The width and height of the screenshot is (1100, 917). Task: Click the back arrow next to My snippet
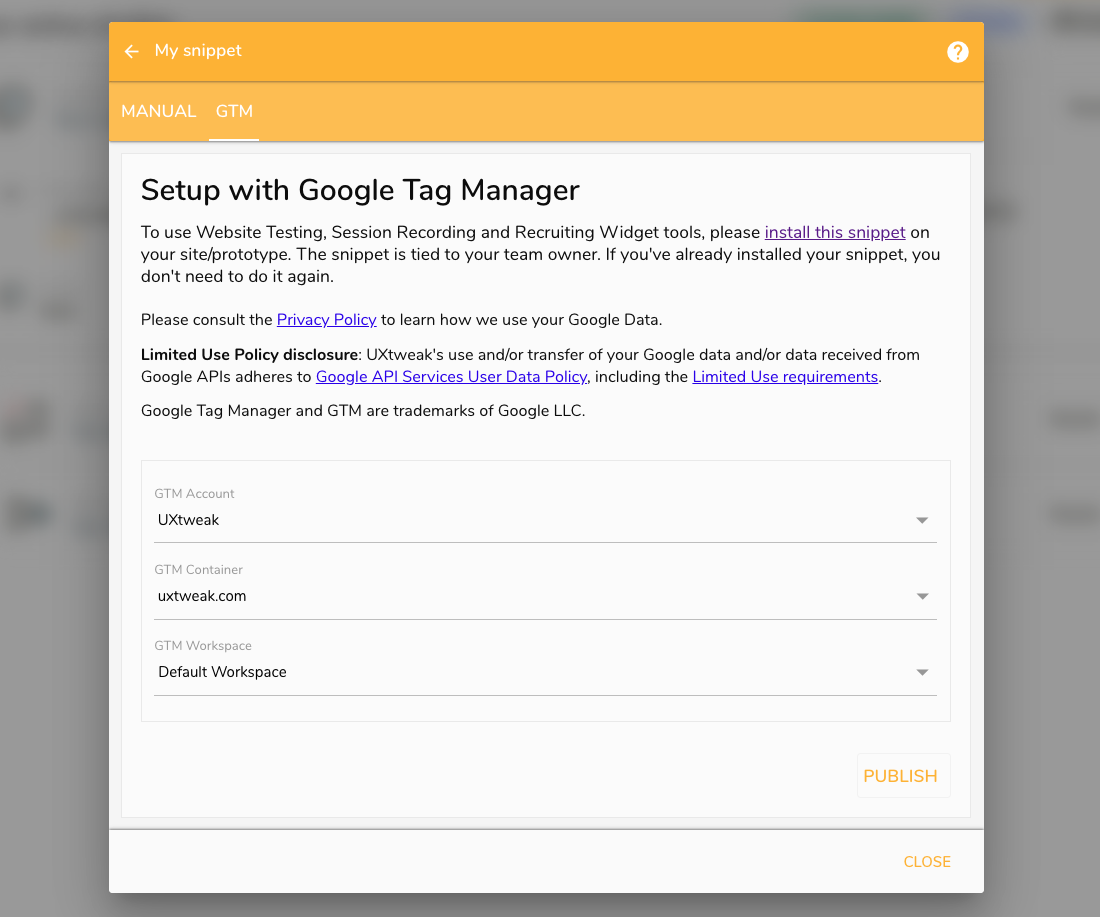coord(131,51)
